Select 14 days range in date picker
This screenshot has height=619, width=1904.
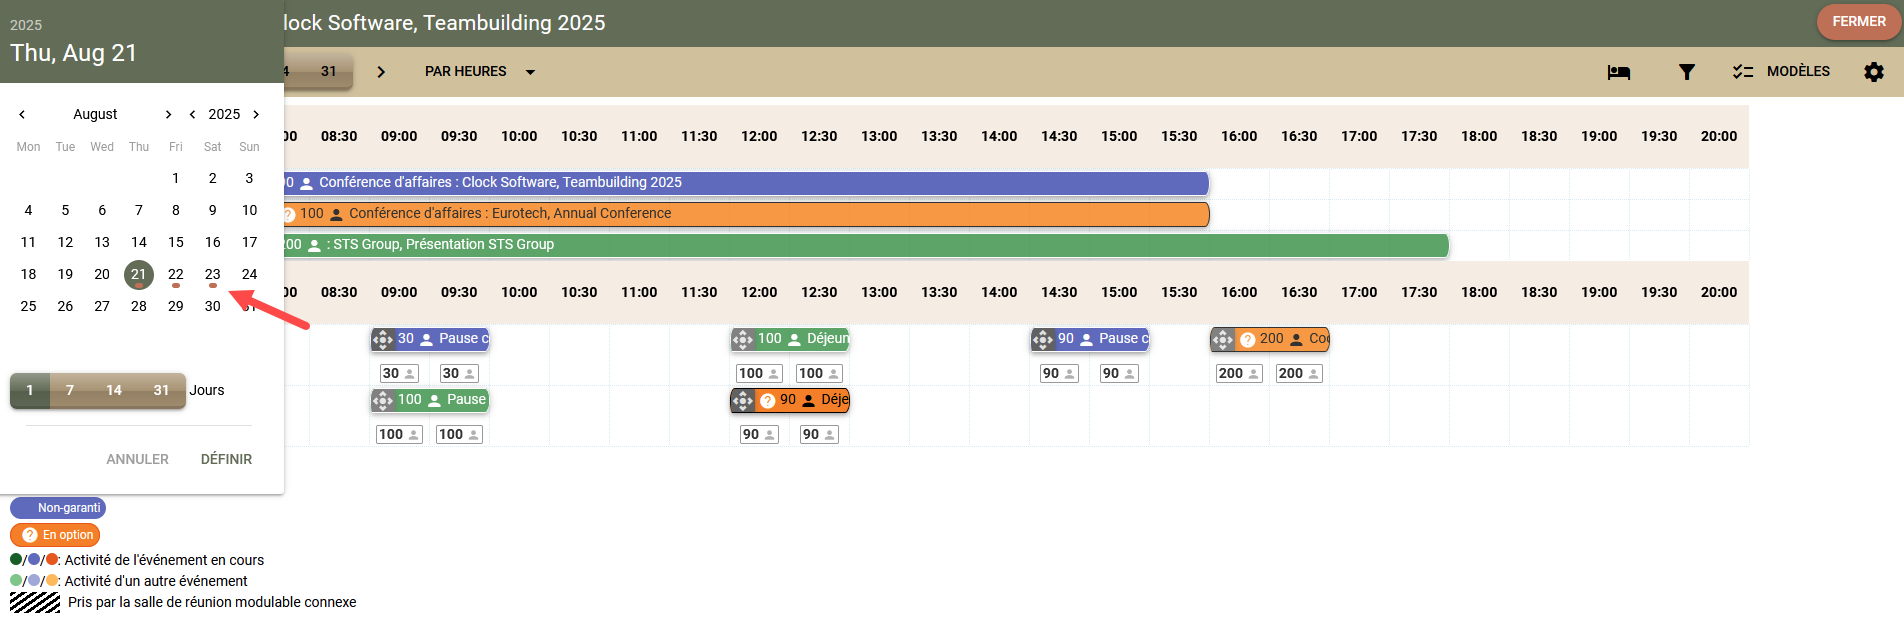click(x=114, y=390)
